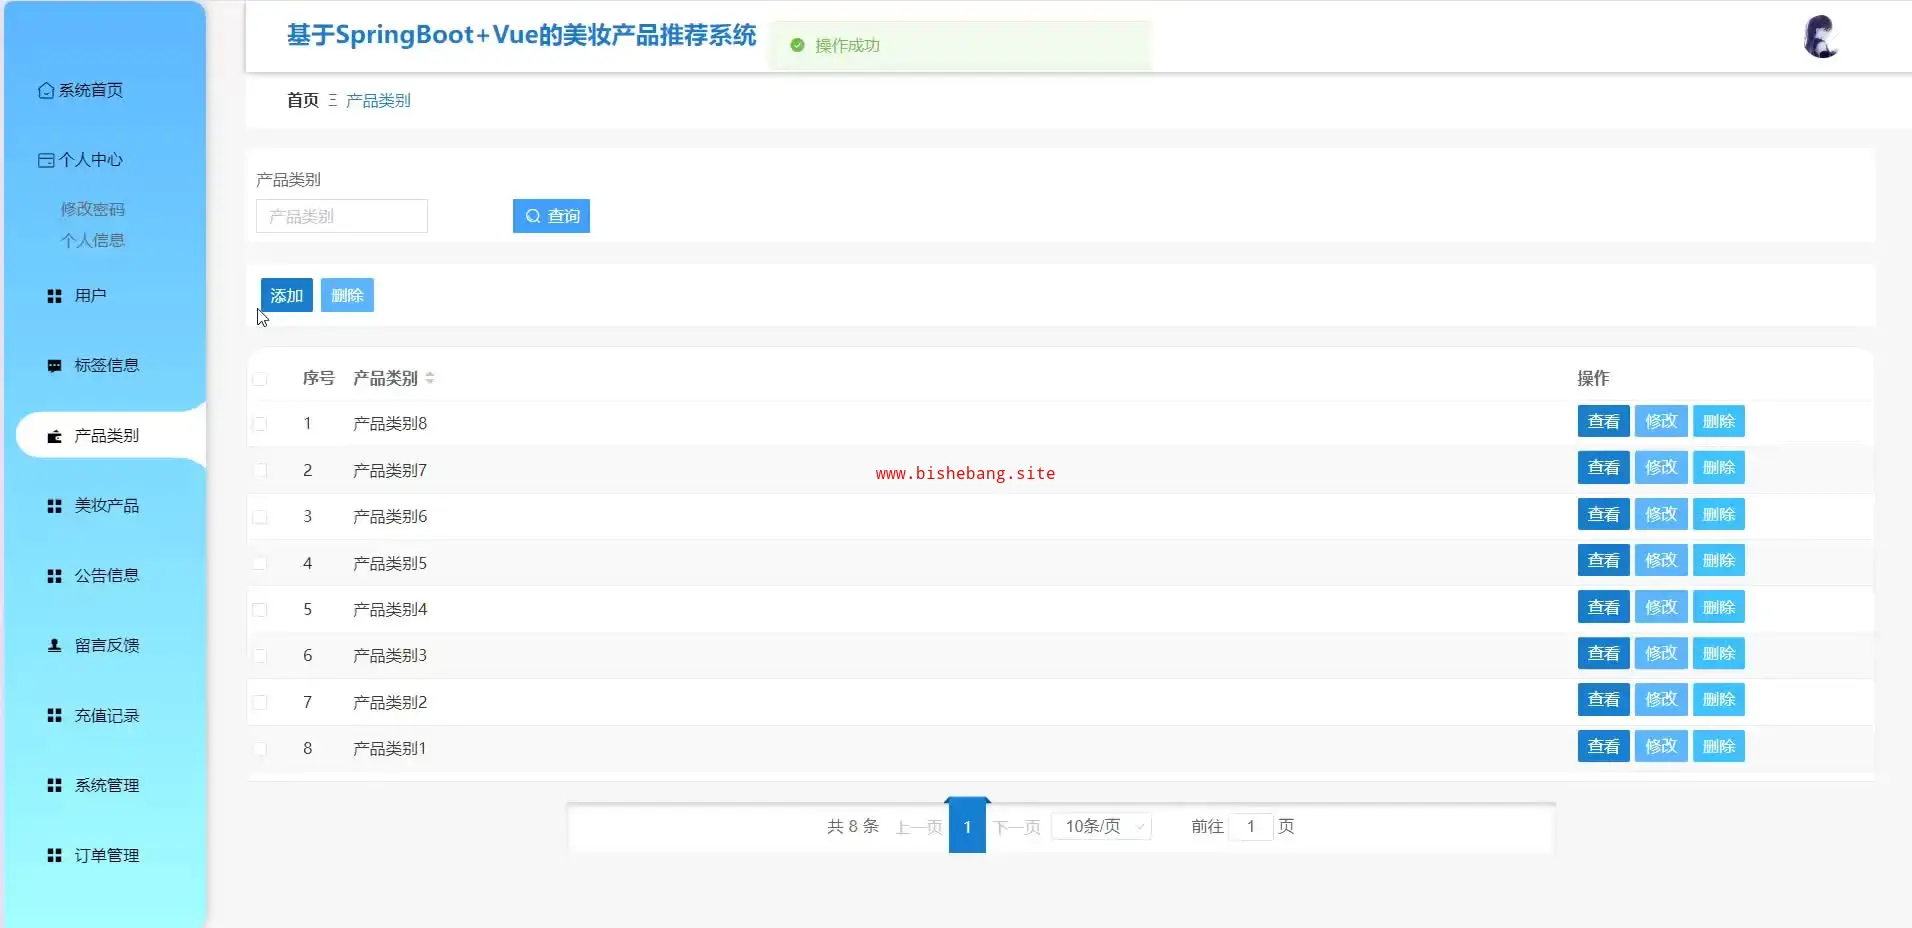Open the 标签信息 sidebar menu
This screenshot has width=1912, height=928.
tap(107, 366)
